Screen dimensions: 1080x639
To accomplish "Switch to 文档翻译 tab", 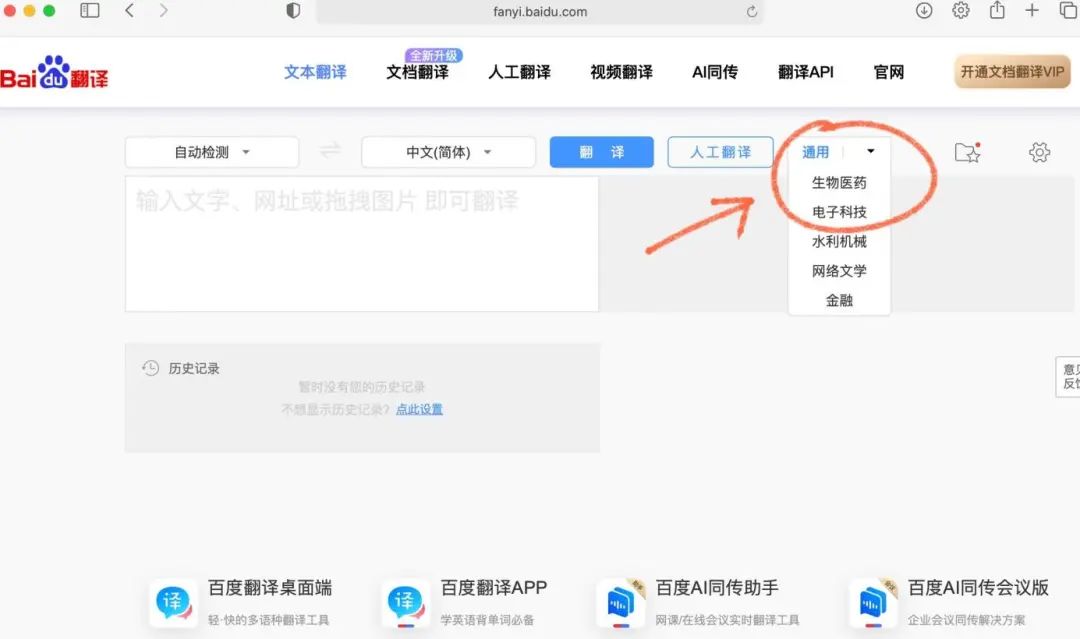I will tap(417, 72).
